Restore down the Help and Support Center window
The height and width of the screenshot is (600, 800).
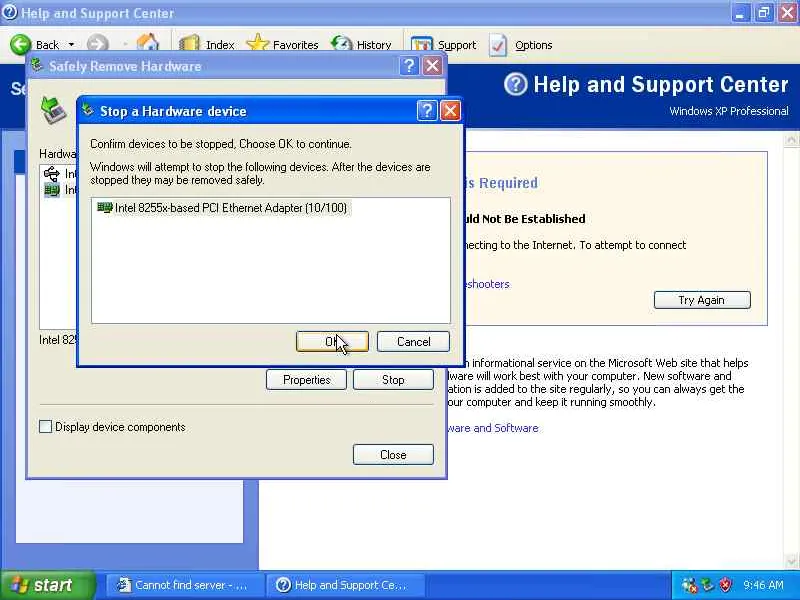click(x=763, y=13)
